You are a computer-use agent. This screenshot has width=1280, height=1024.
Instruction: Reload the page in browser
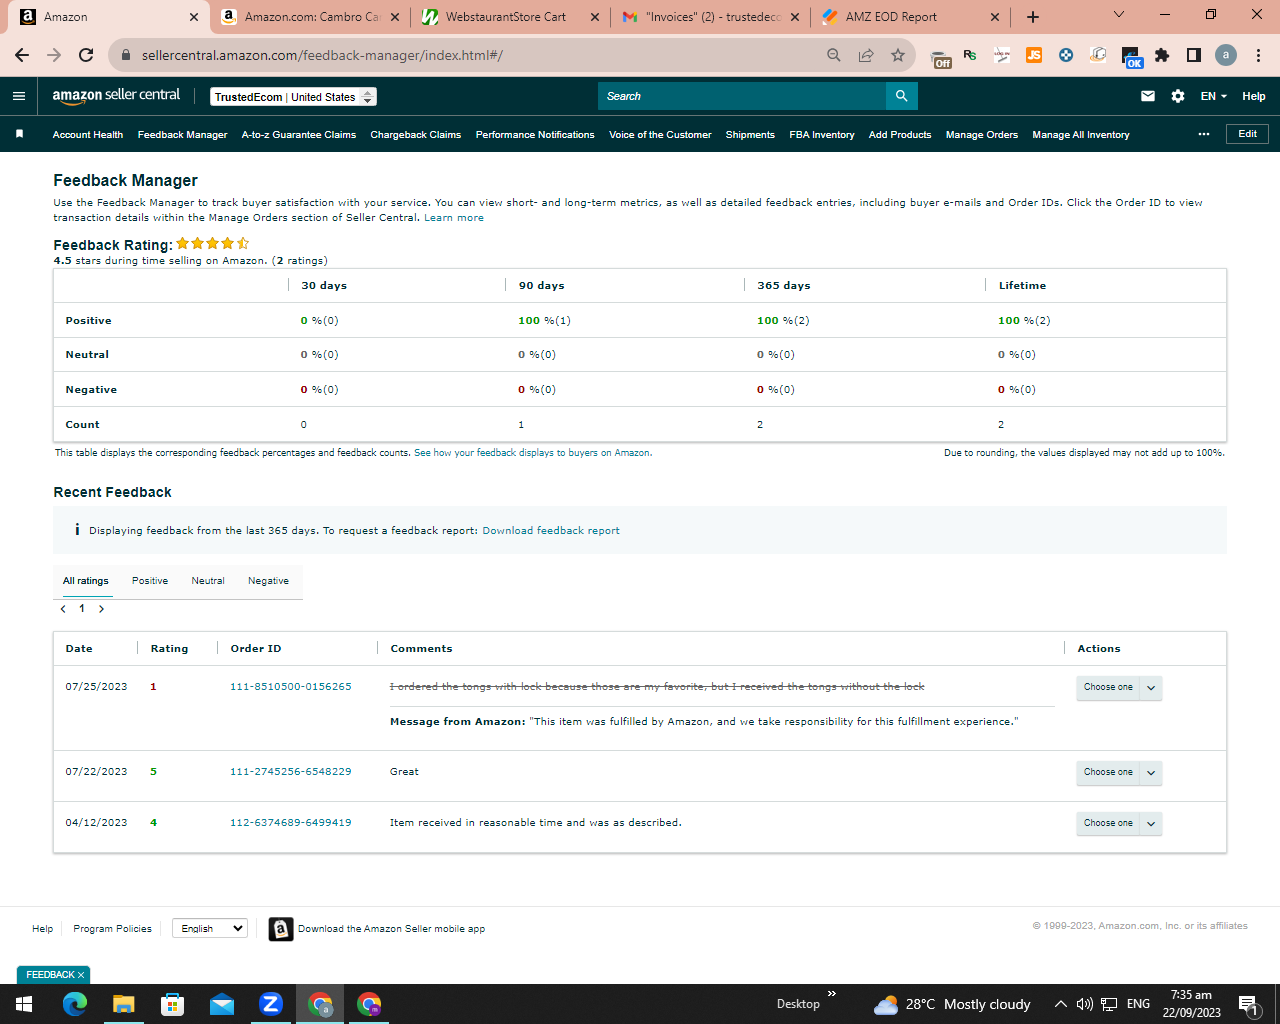86,55
